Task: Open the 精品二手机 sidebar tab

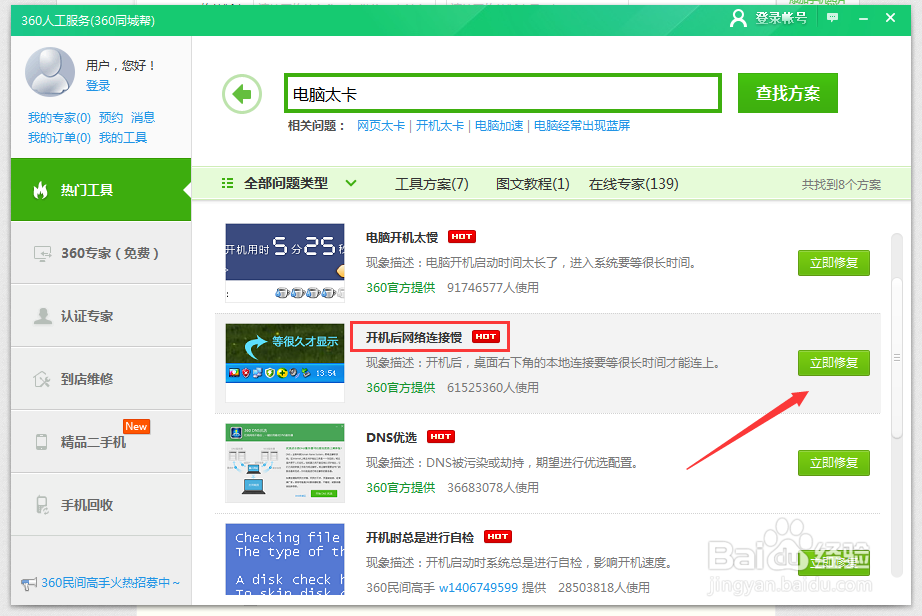Action: (101, 441)
